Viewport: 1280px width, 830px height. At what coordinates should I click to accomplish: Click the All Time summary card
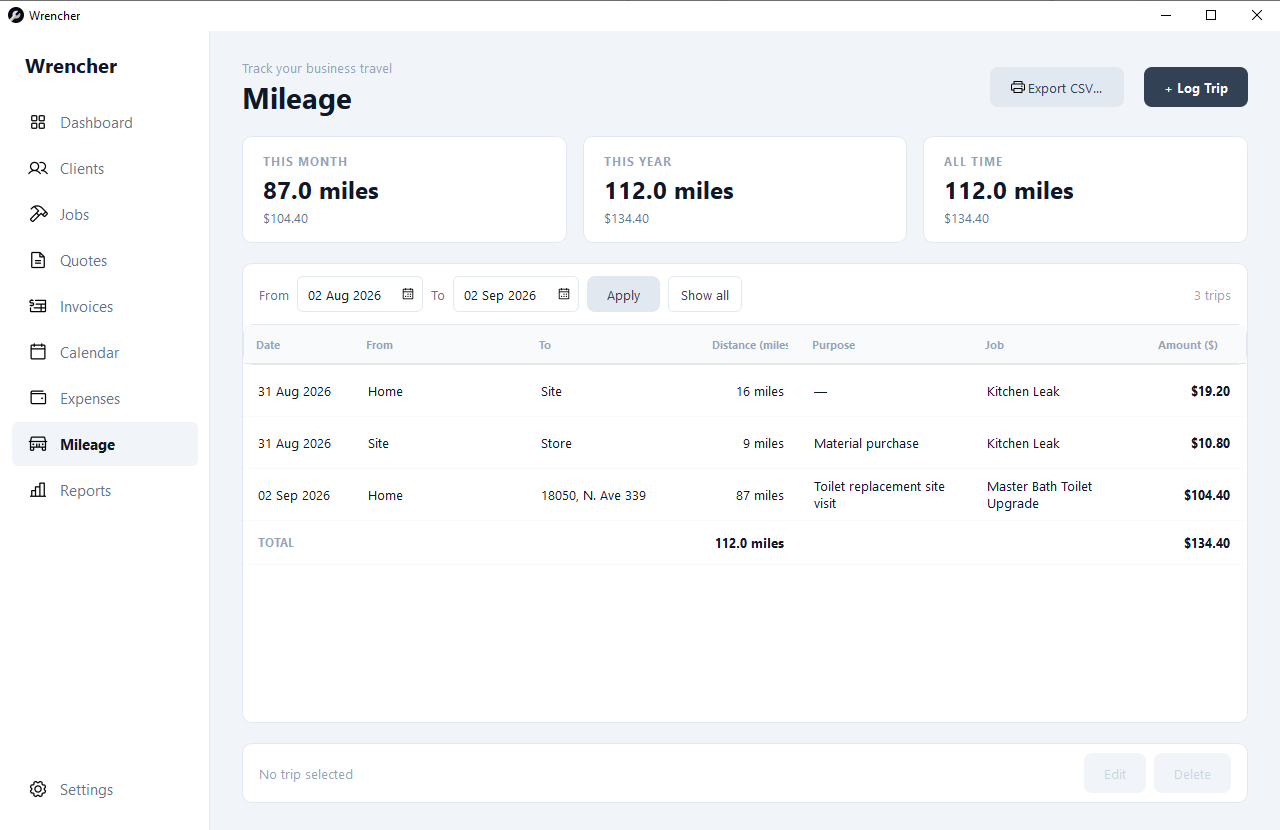click(1085, 189)
